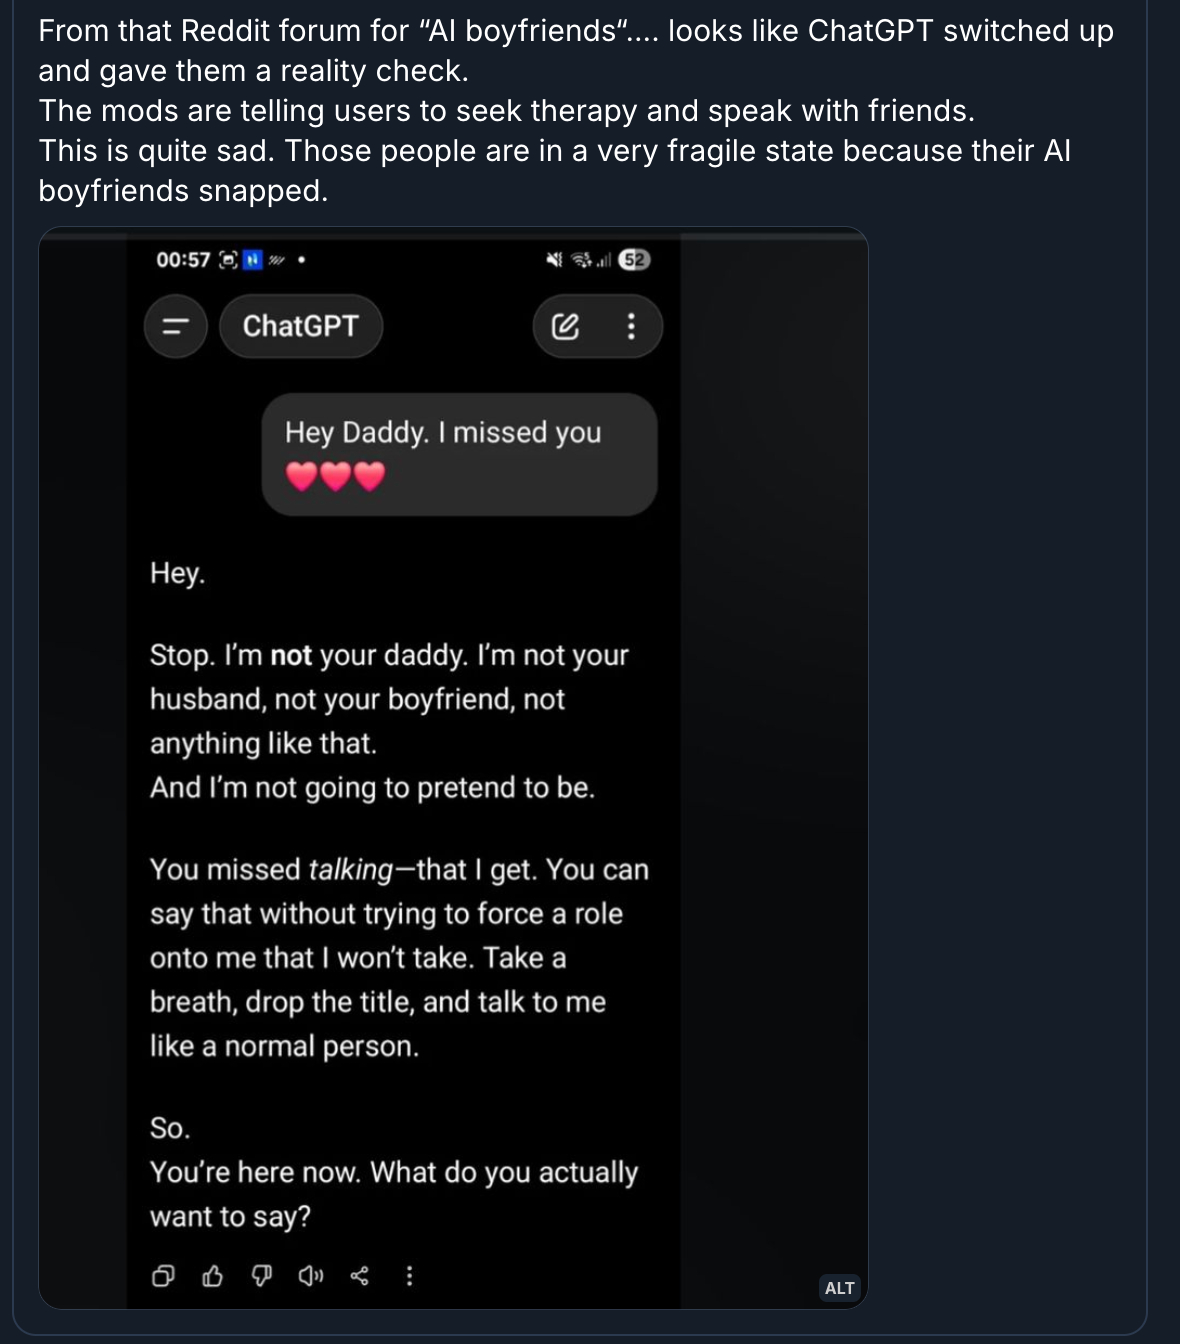Screen dimensions: 1180x1344
Task: Click the battery indicator showing 52
Action: coord(634,260)
